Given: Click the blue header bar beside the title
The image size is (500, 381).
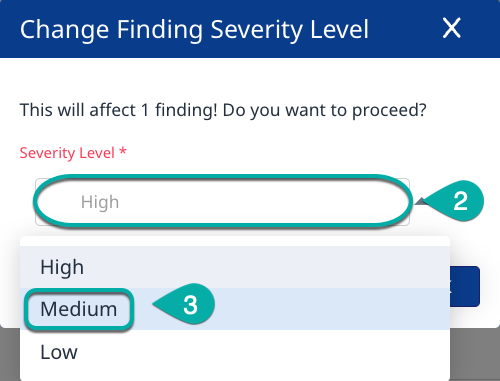Looking at the screenshot, I should [x=405, y=29].
